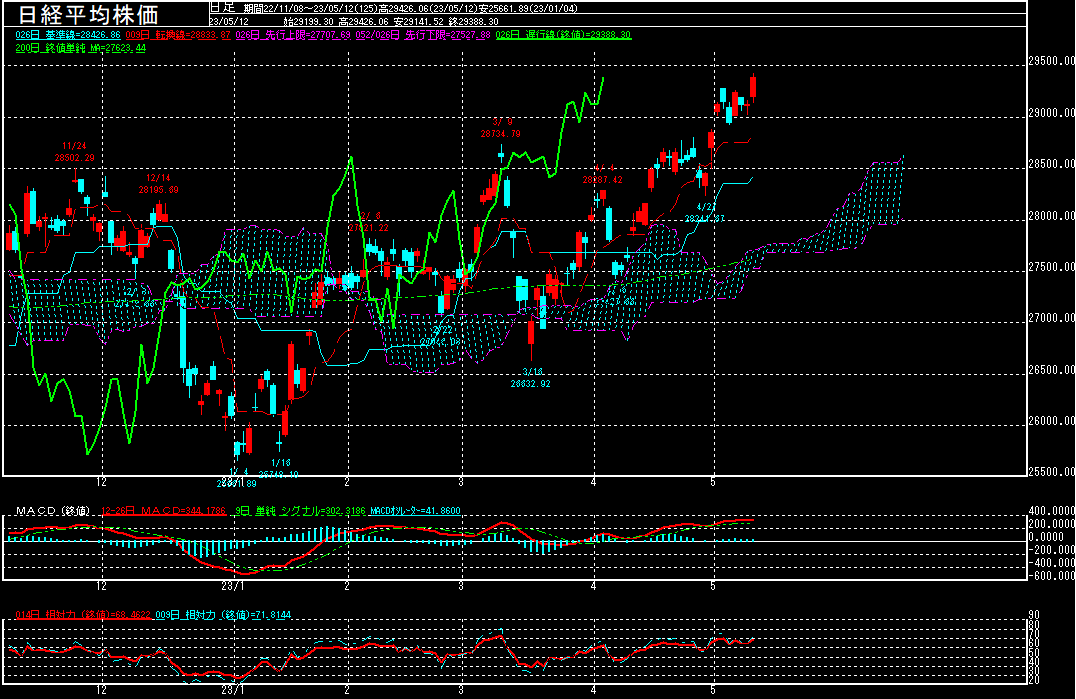
Task: Click the 026日 基準線=28426.86 legend entry
Action: click(x=68, y=35)
